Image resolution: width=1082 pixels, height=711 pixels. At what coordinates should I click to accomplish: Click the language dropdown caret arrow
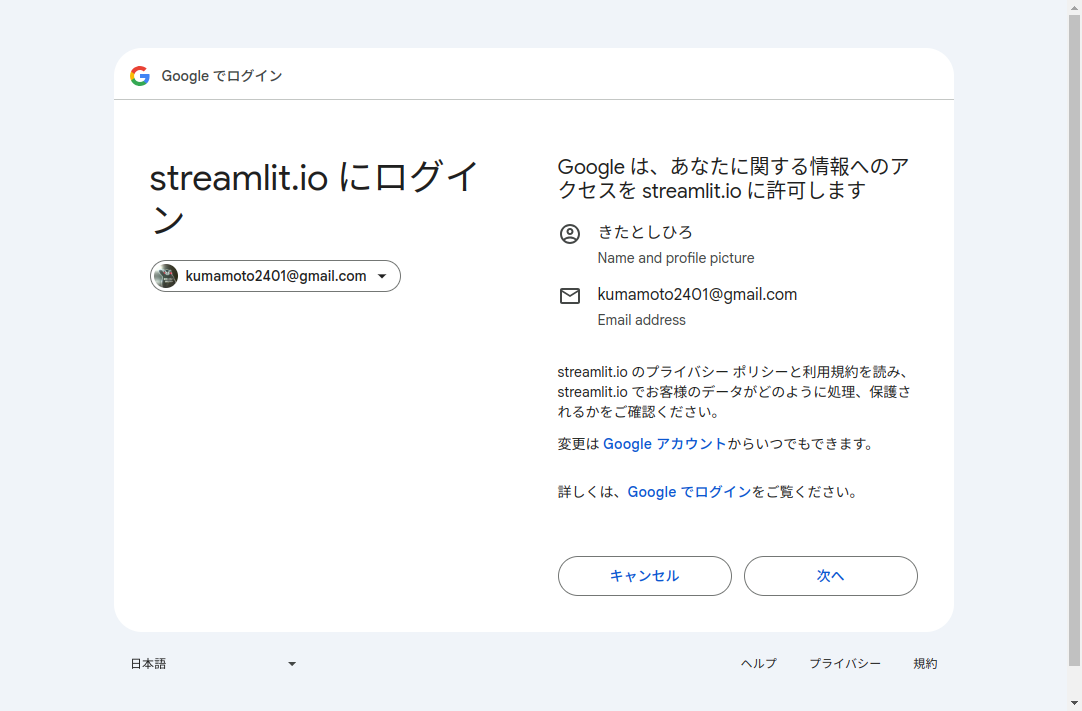point(292,664)
